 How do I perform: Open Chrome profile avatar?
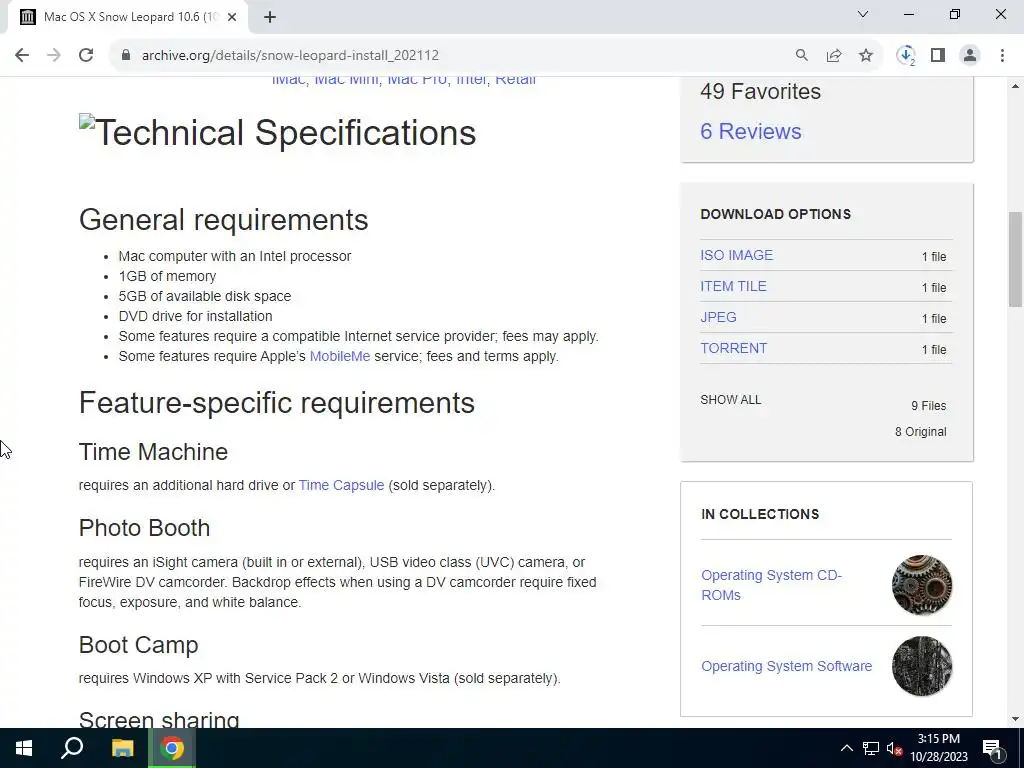pyautogui.click(x=970, y=55)
